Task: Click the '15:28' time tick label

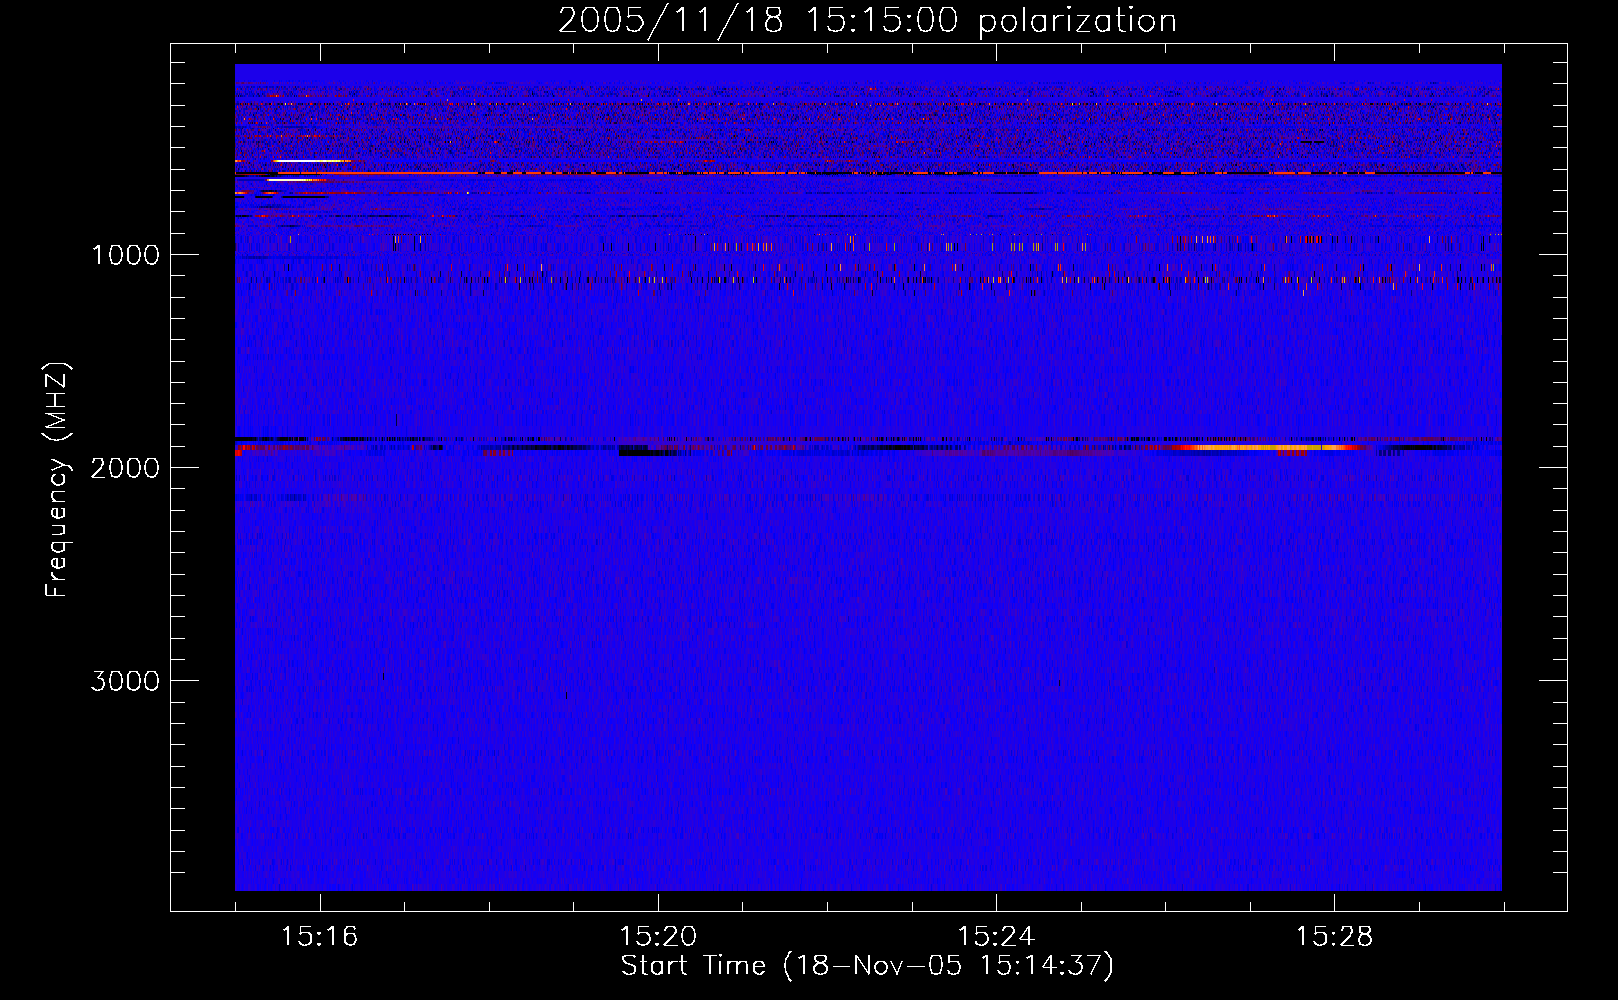Action: tap(1334, 936)
